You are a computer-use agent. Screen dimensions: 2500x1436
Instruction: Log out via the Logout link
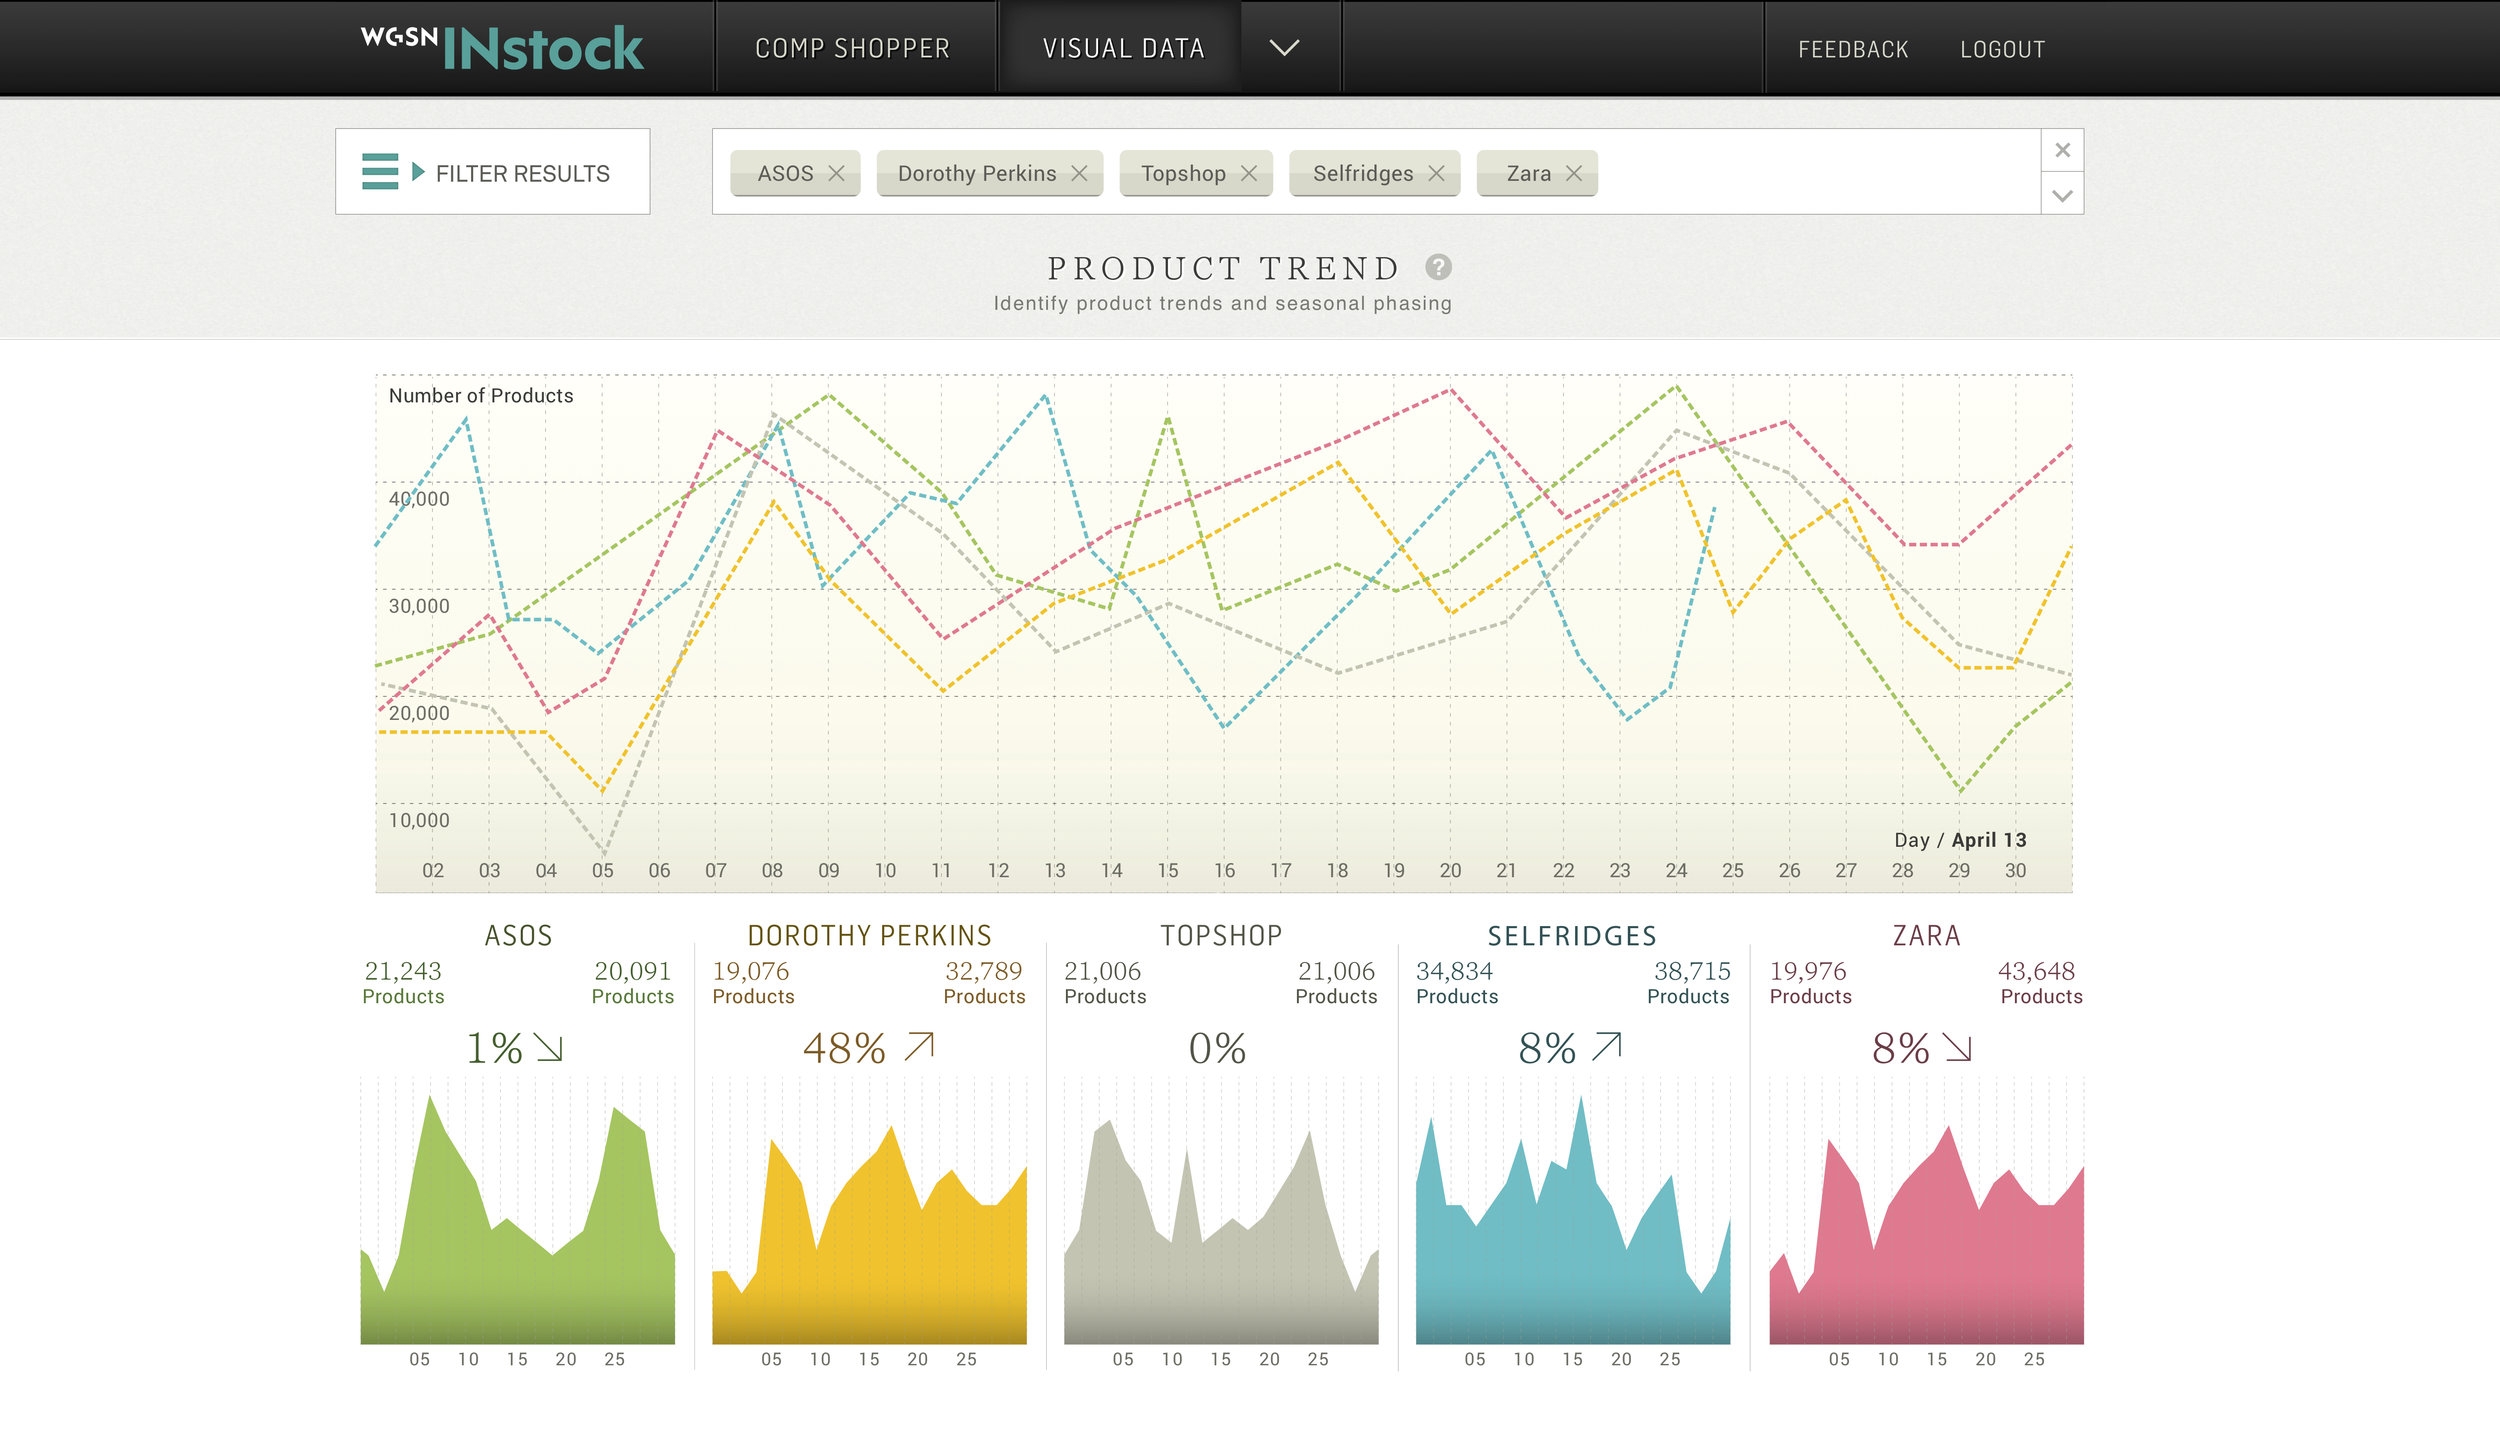pyautogui.click(x=2002, y=50)
